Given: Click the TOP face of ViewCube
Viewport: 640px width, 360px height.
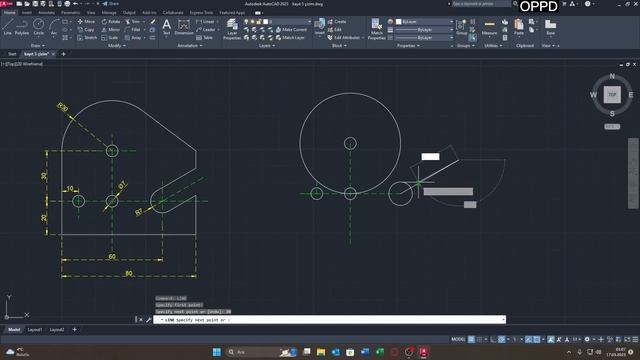Looking at the screenshot, I should pos(612,95).
